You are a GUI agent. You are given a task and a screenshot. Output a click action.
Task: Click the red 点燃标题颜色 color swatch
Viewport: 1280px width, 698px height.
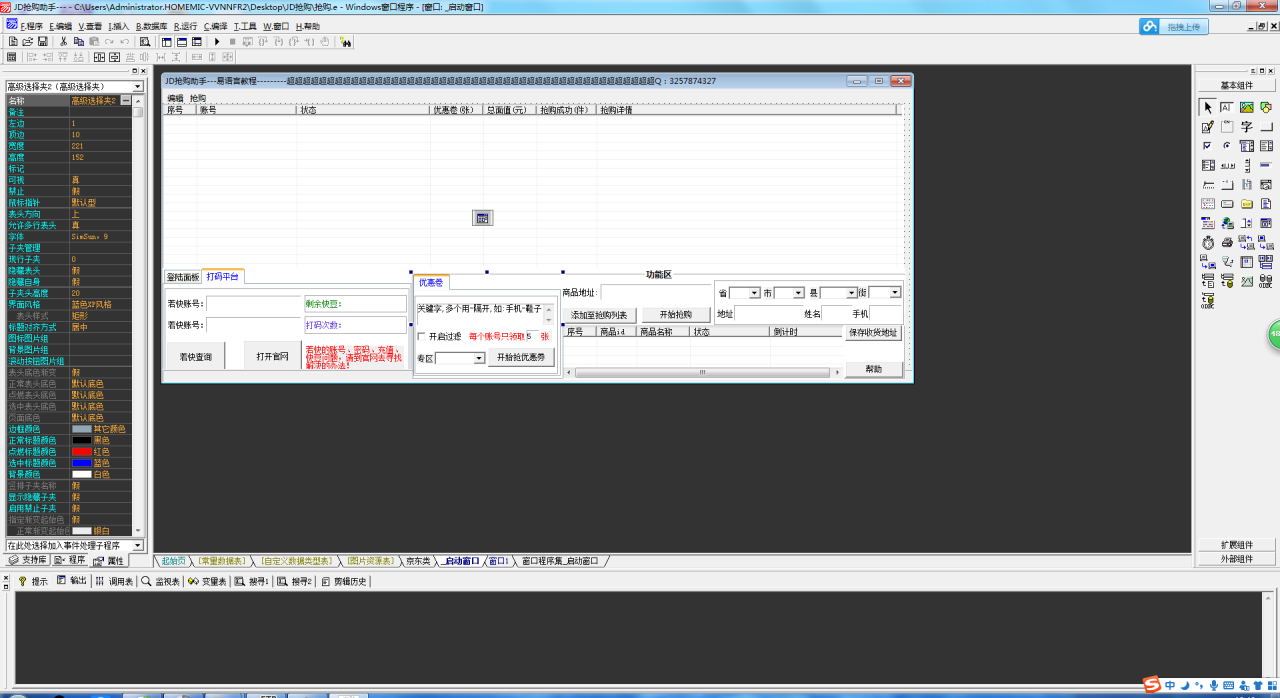pos(81,452)
